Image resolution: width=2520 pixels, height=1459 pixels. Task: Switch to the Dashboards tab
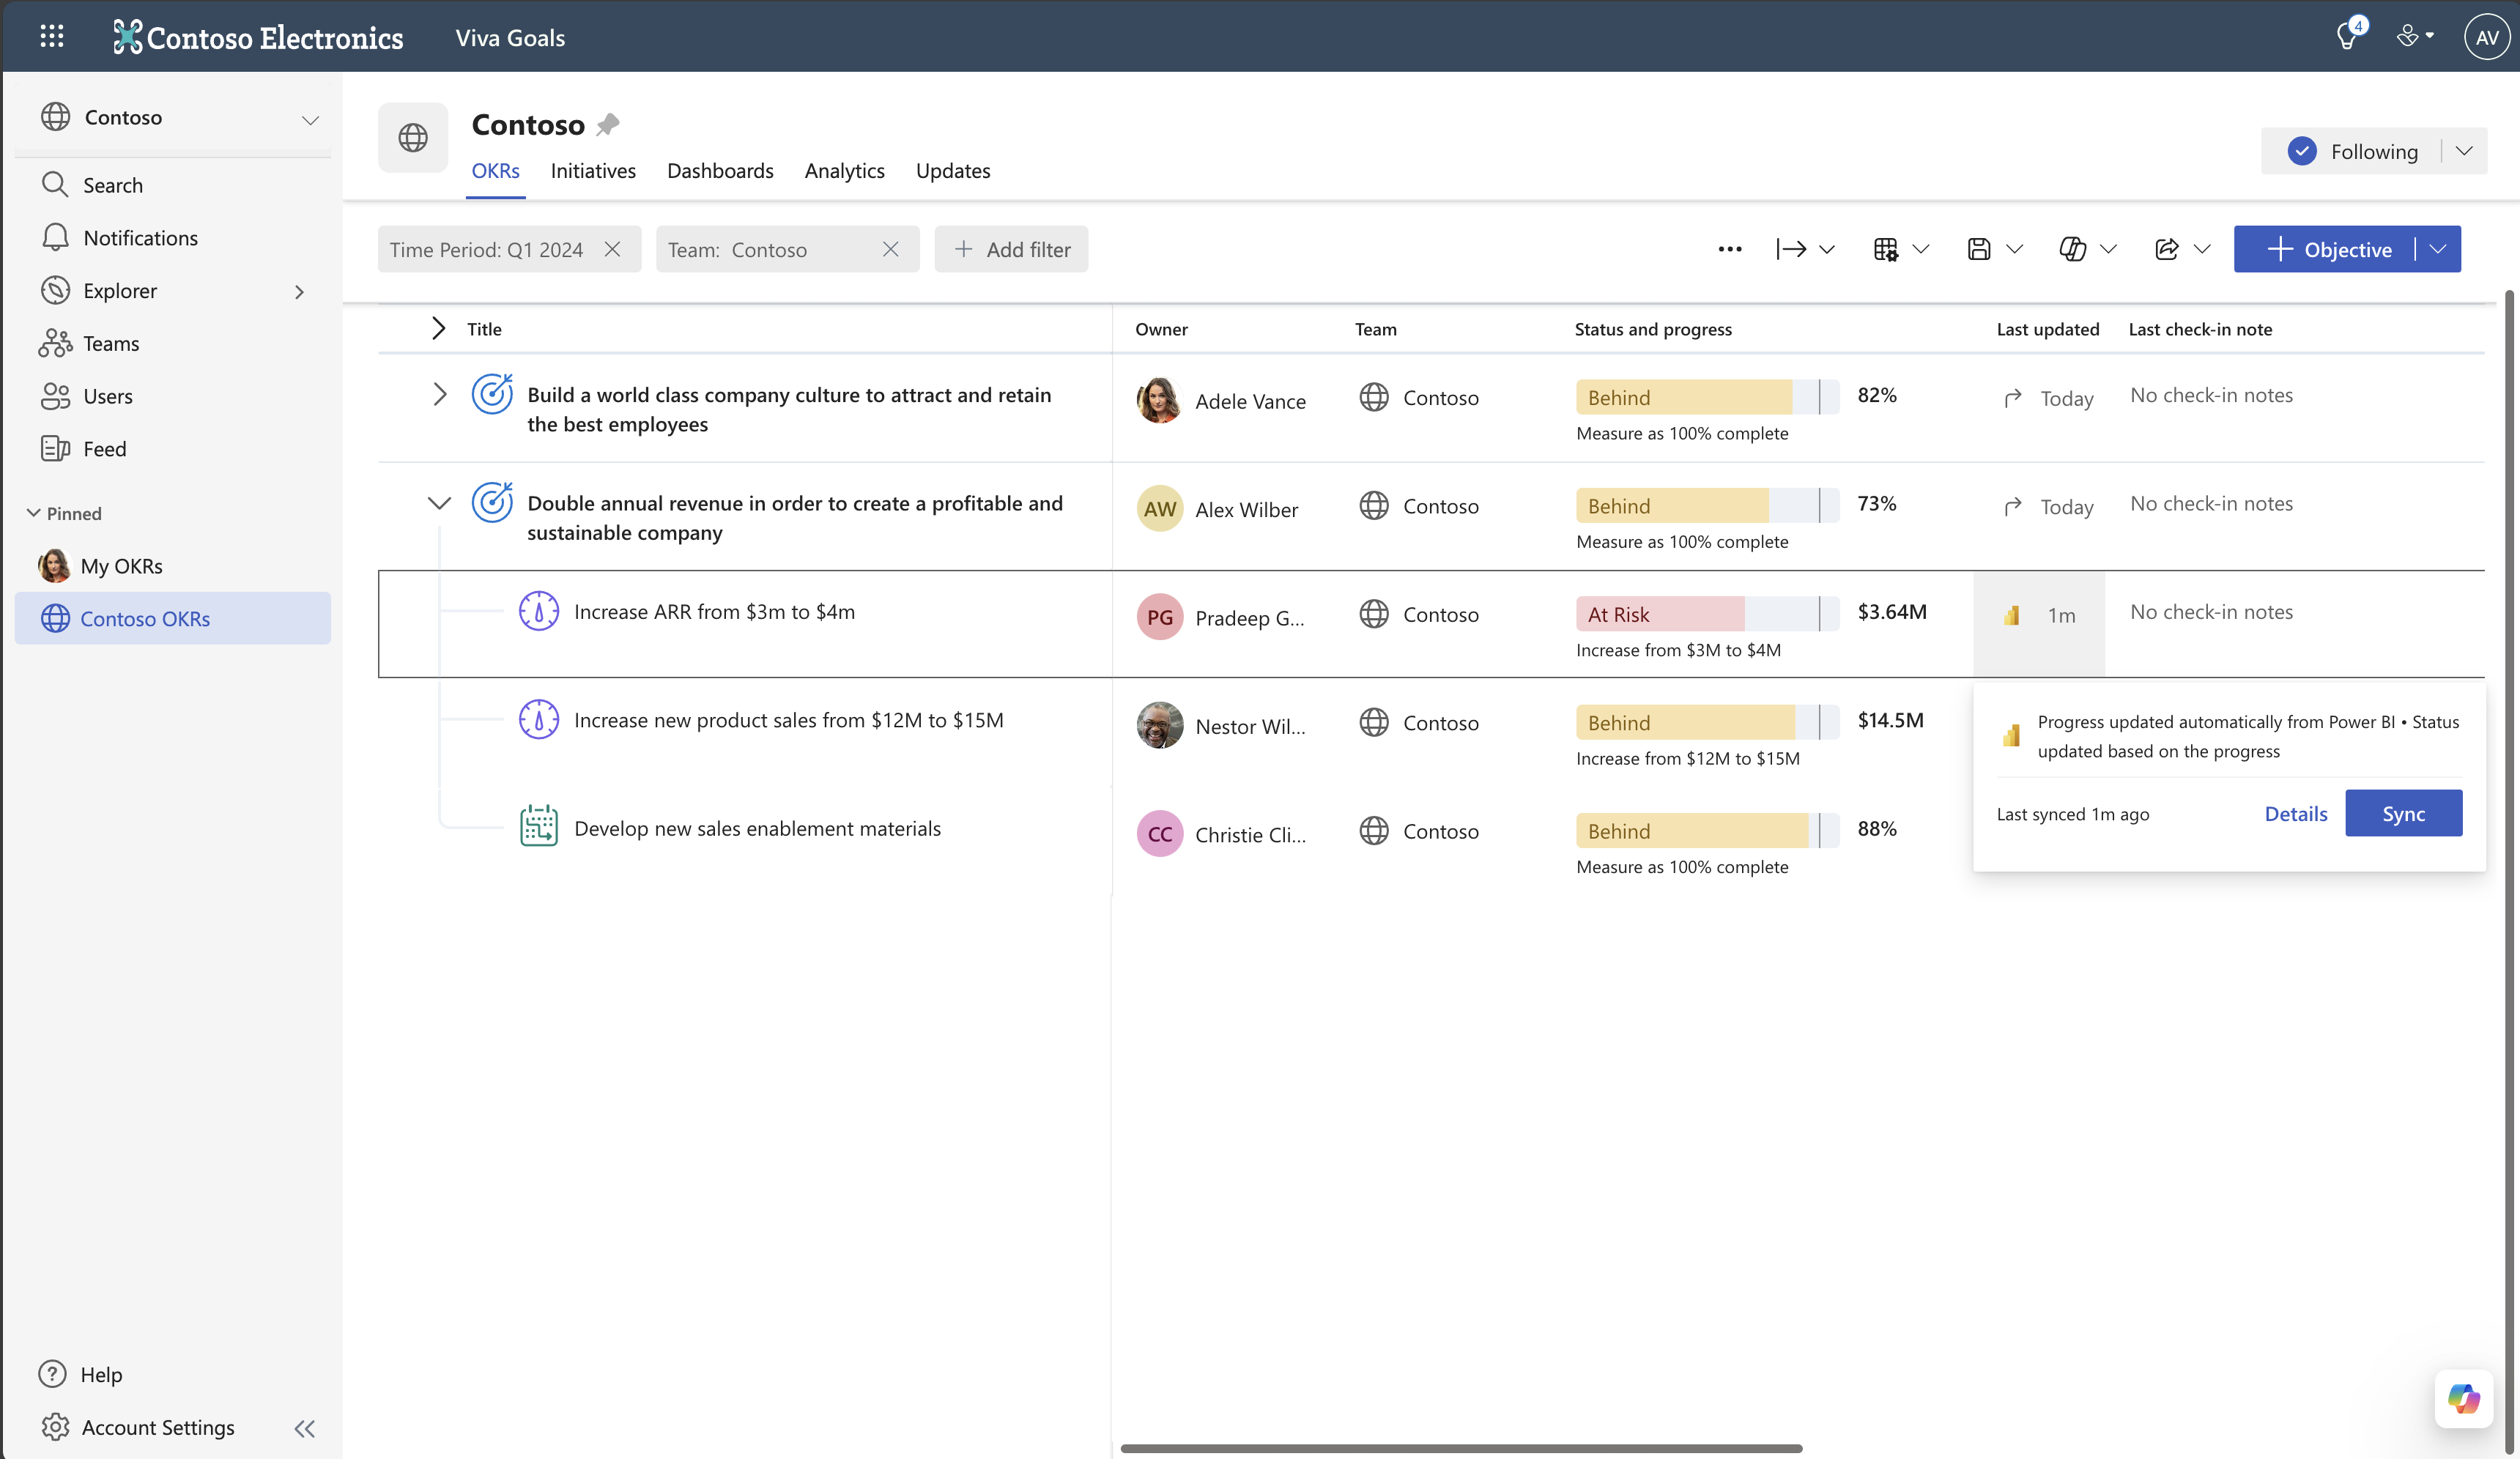point(719,171)
